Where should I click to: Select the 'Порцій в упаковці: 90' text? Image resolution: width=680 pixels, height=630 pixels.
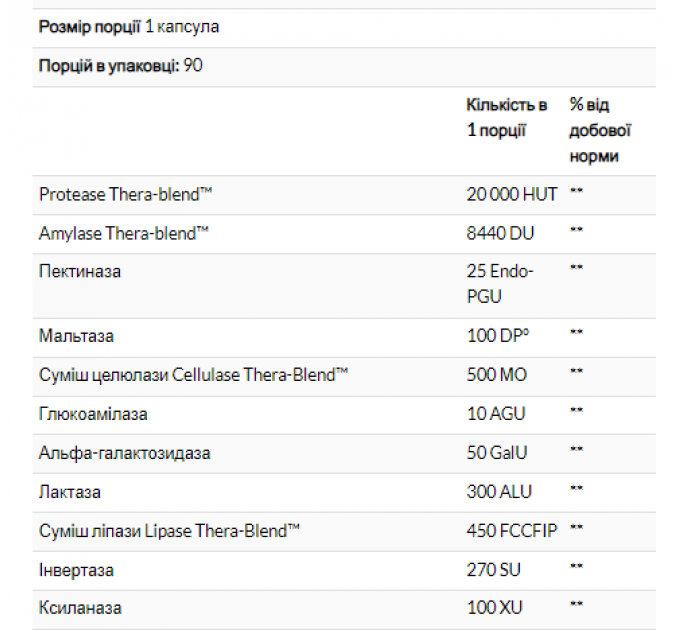(x=121, y=66)
